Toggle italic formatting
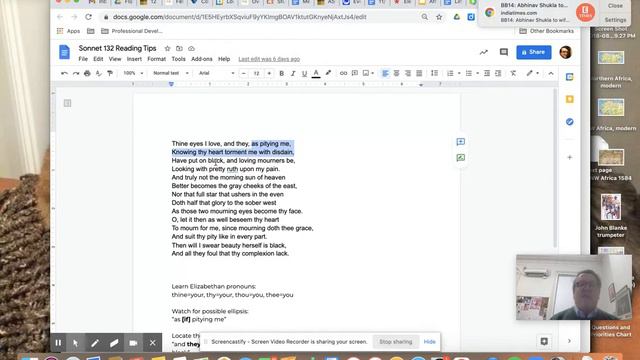Viewport: 640px width, 360px height. point(293,73)
